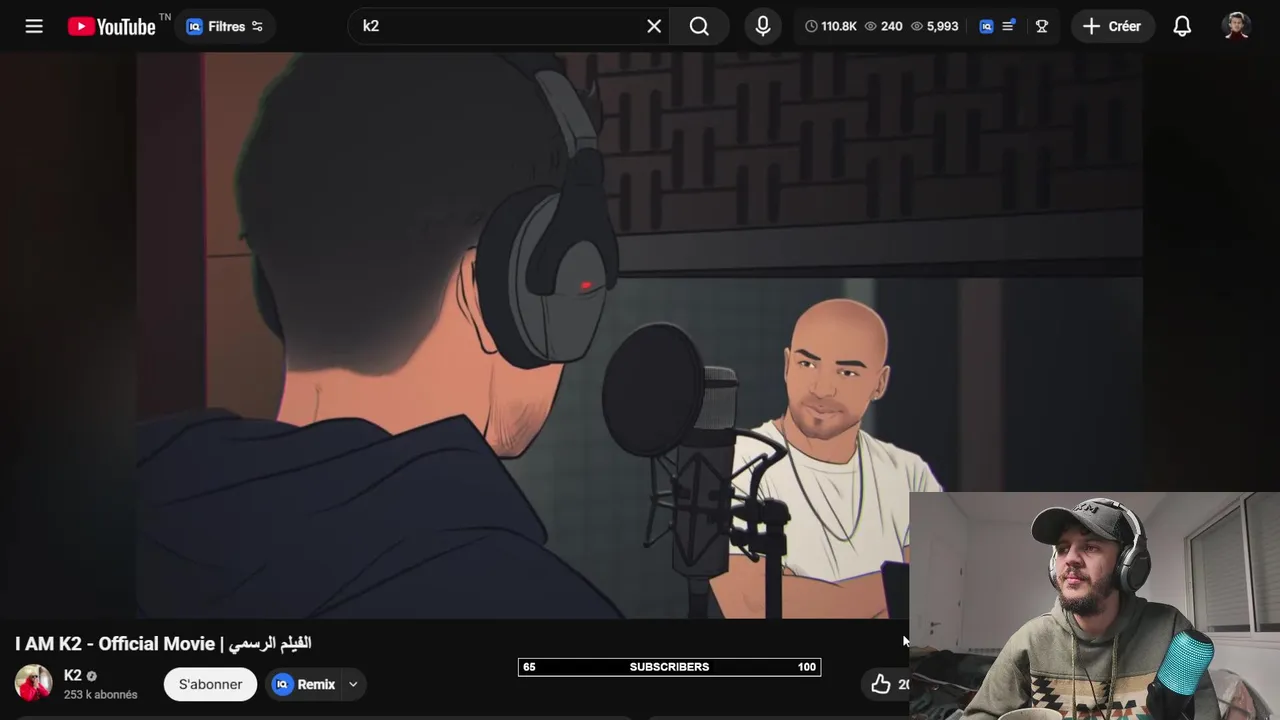The image size is (1280, 720).
Task: Click on the video player
Action: click(x=640, y=335)
